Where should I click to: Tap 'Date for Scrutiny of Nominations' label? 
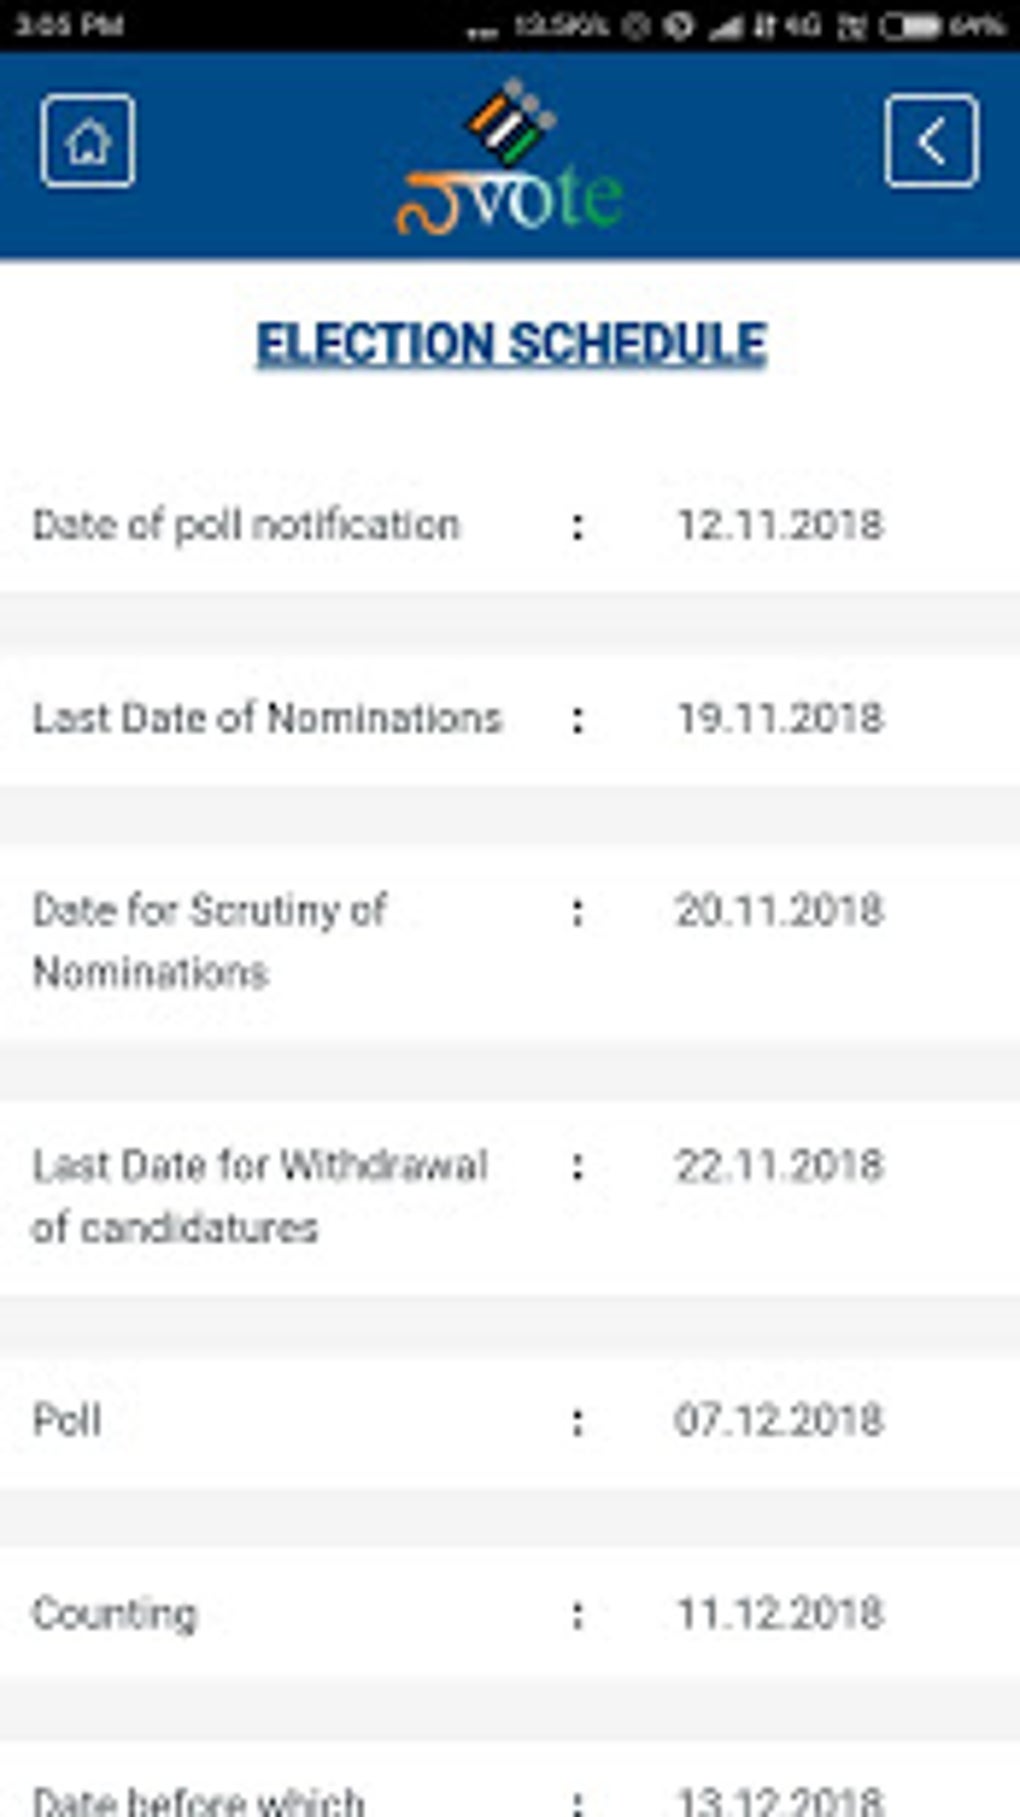coord(209,940)
